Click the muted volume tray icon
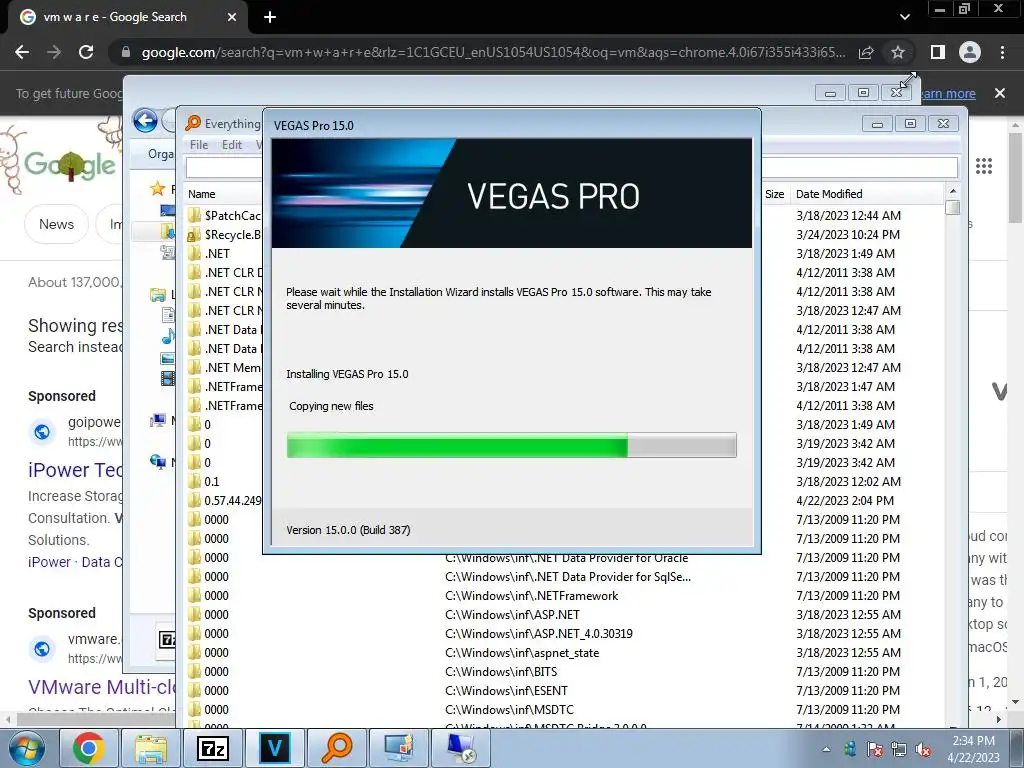This screenshot has height=768, width=1024. [x=923, y=749]
